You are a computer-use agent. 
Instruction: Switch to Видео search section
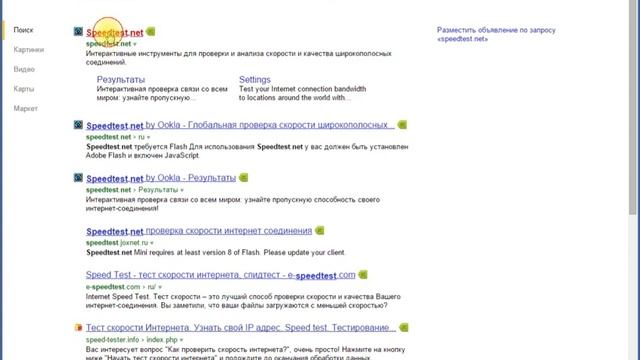(24, 69)
